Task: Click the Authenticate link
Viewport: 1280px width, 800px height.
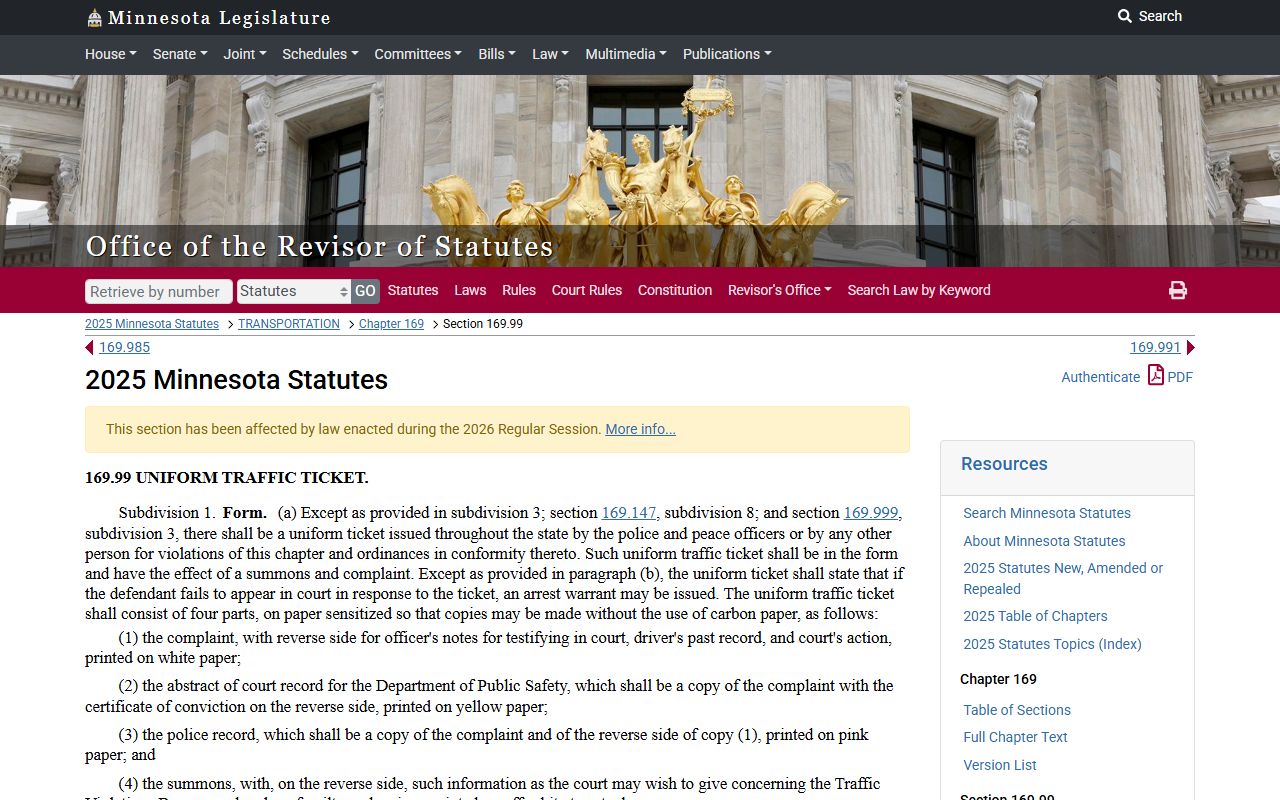Action: tap(1100, 377)
